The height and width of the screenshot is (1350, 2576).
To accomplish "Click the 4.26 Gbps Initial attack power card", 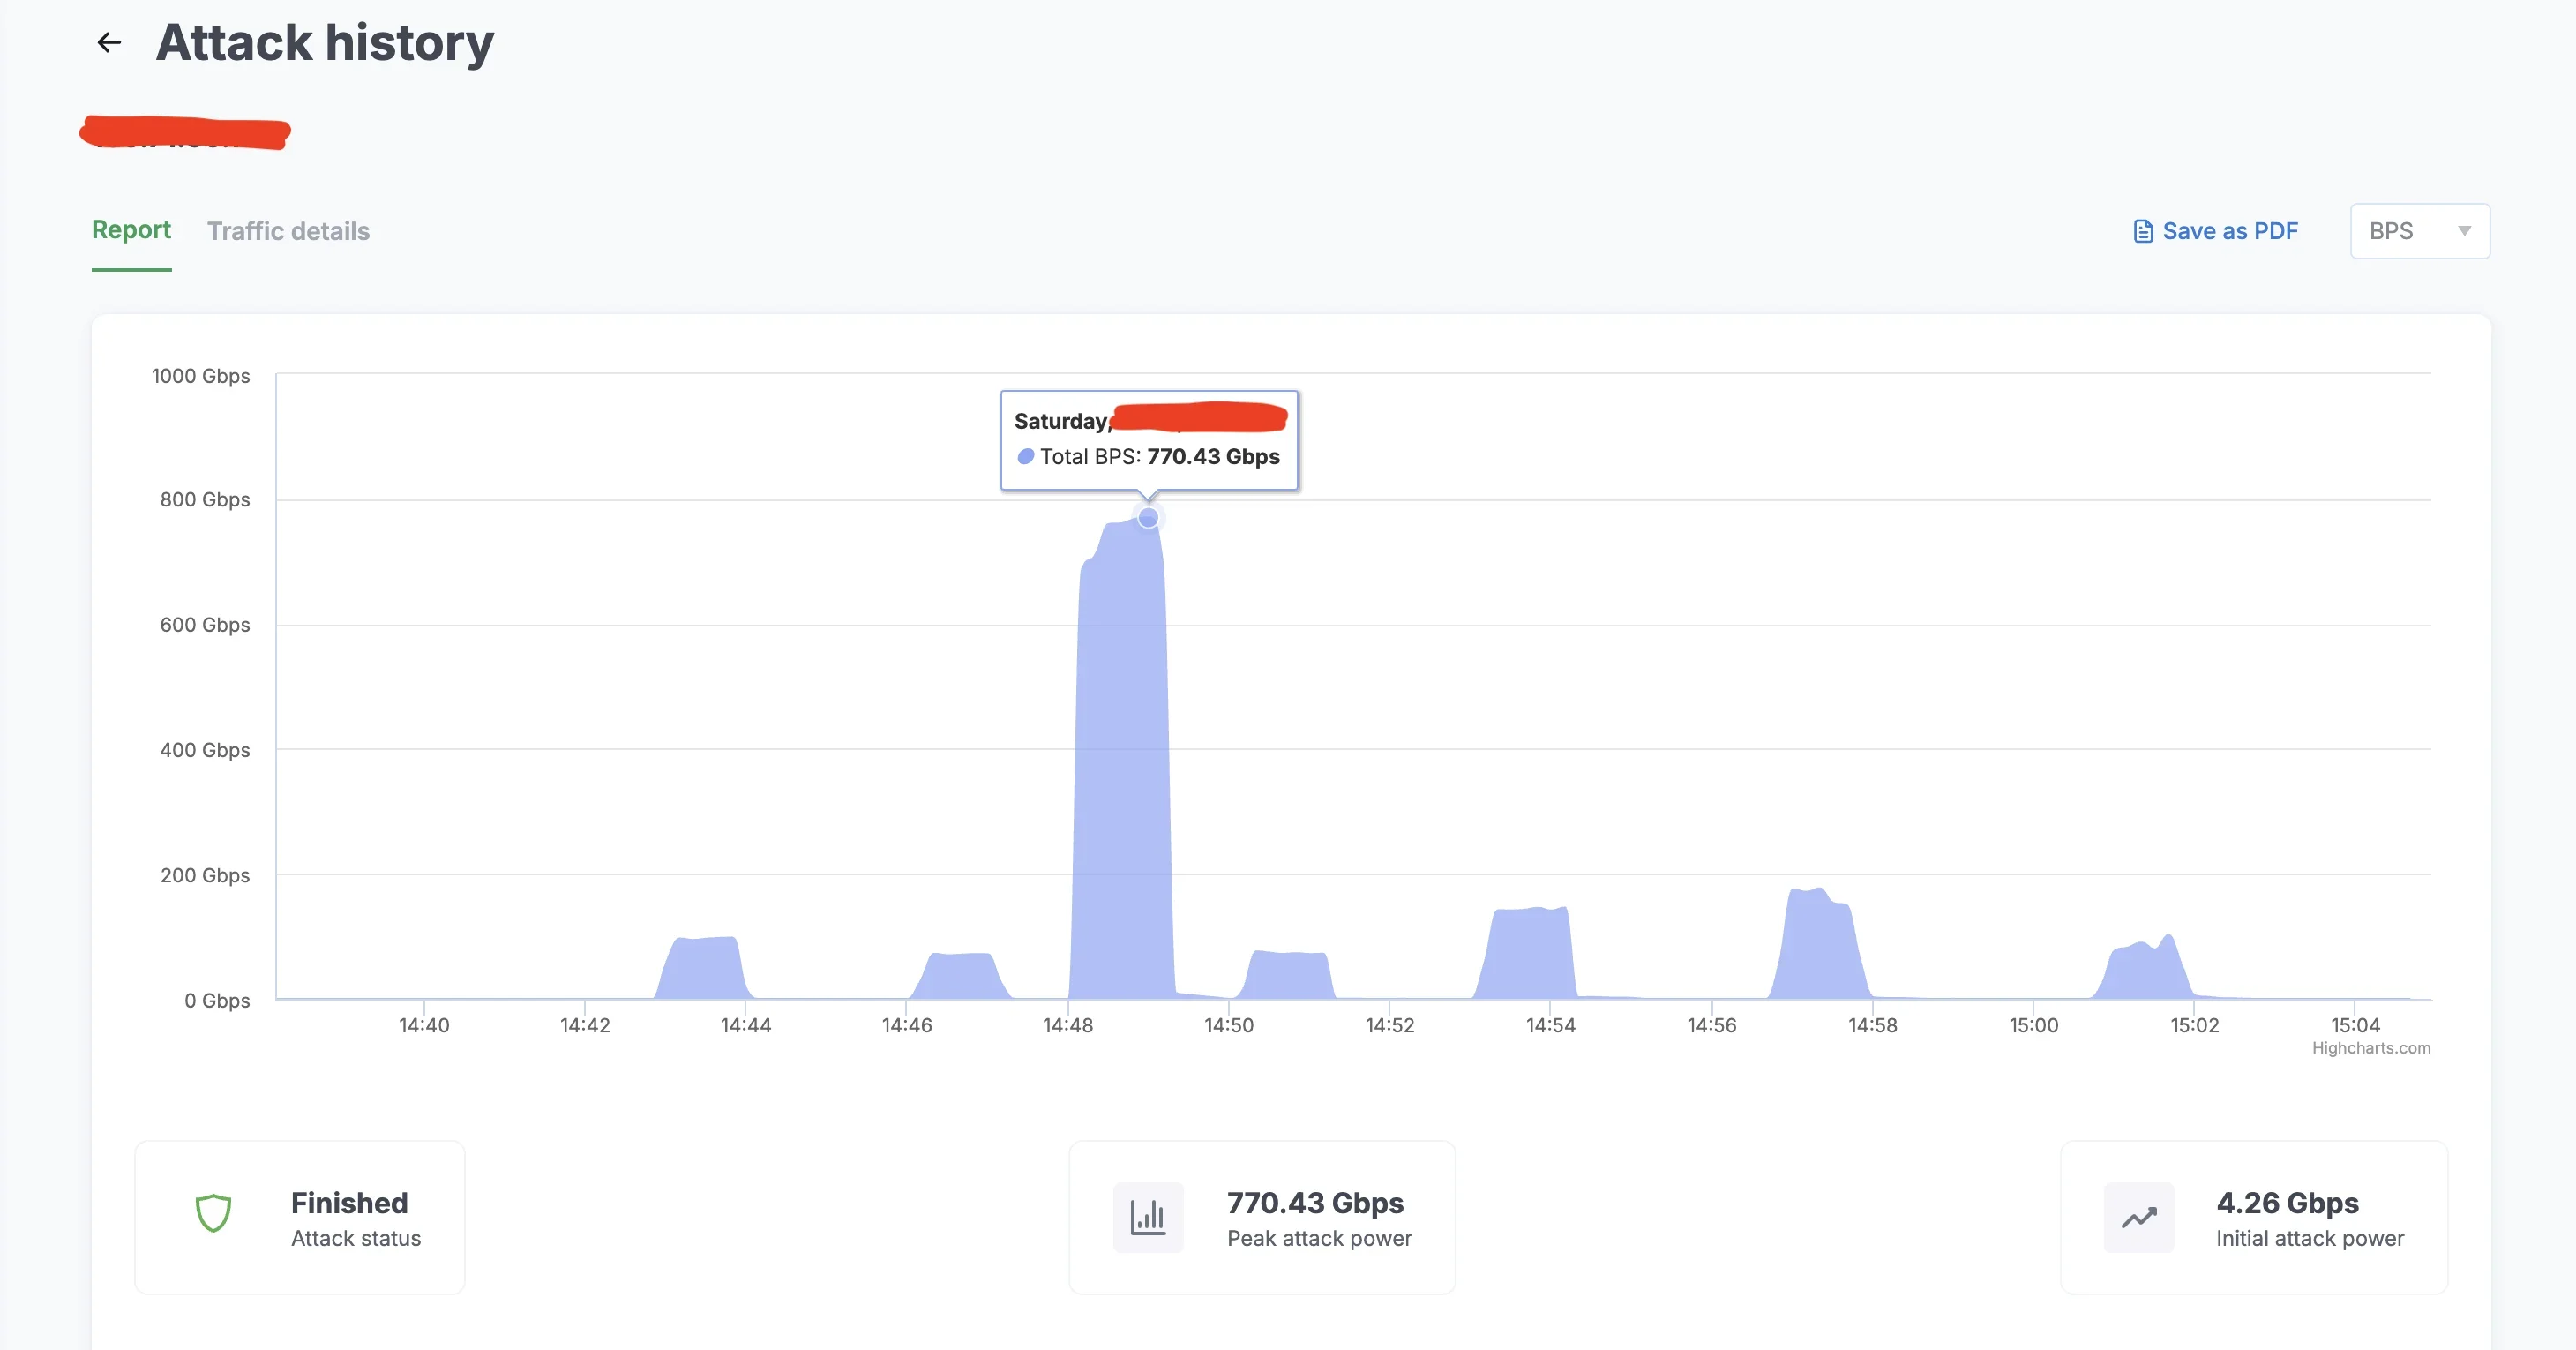I will [2254, 1217].
